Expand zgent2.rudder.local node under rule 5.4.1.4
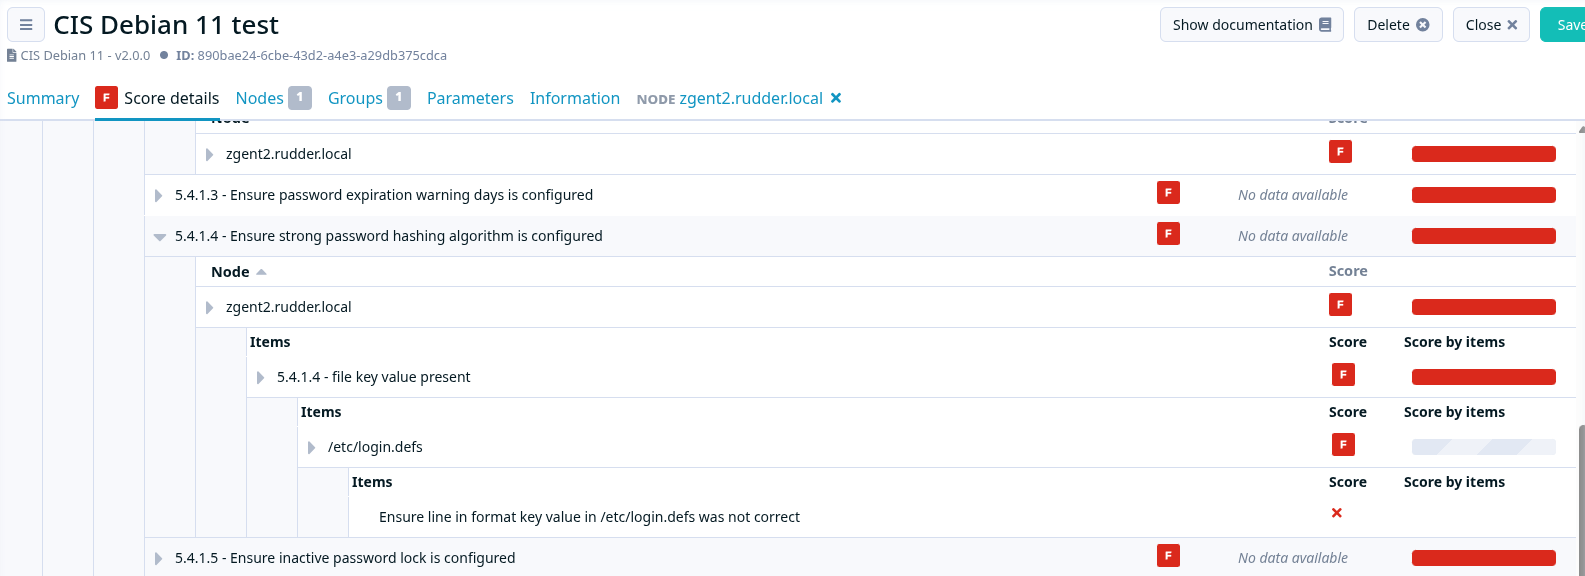Viewport: 1585px width, 576px height. (x=209, y=308)
